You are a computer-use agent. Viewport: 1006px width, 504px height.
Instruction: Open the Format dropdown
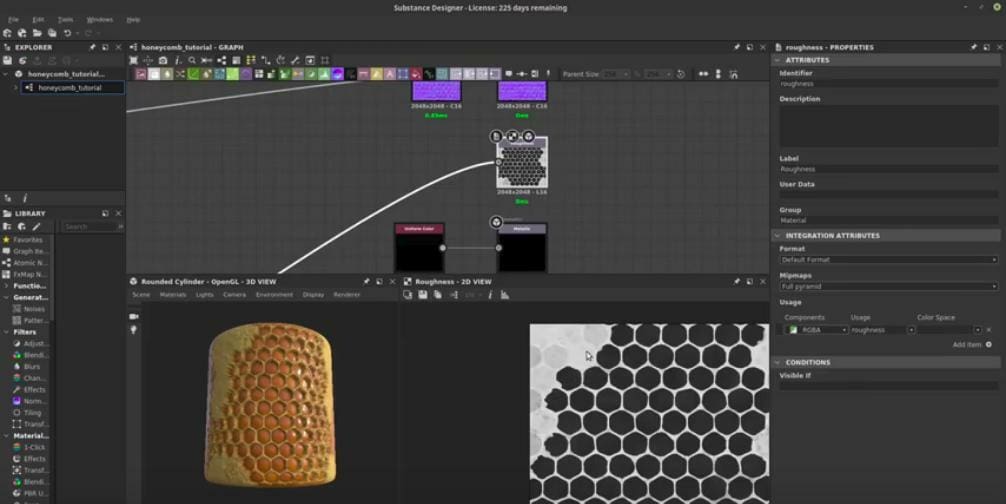point(889,260)
